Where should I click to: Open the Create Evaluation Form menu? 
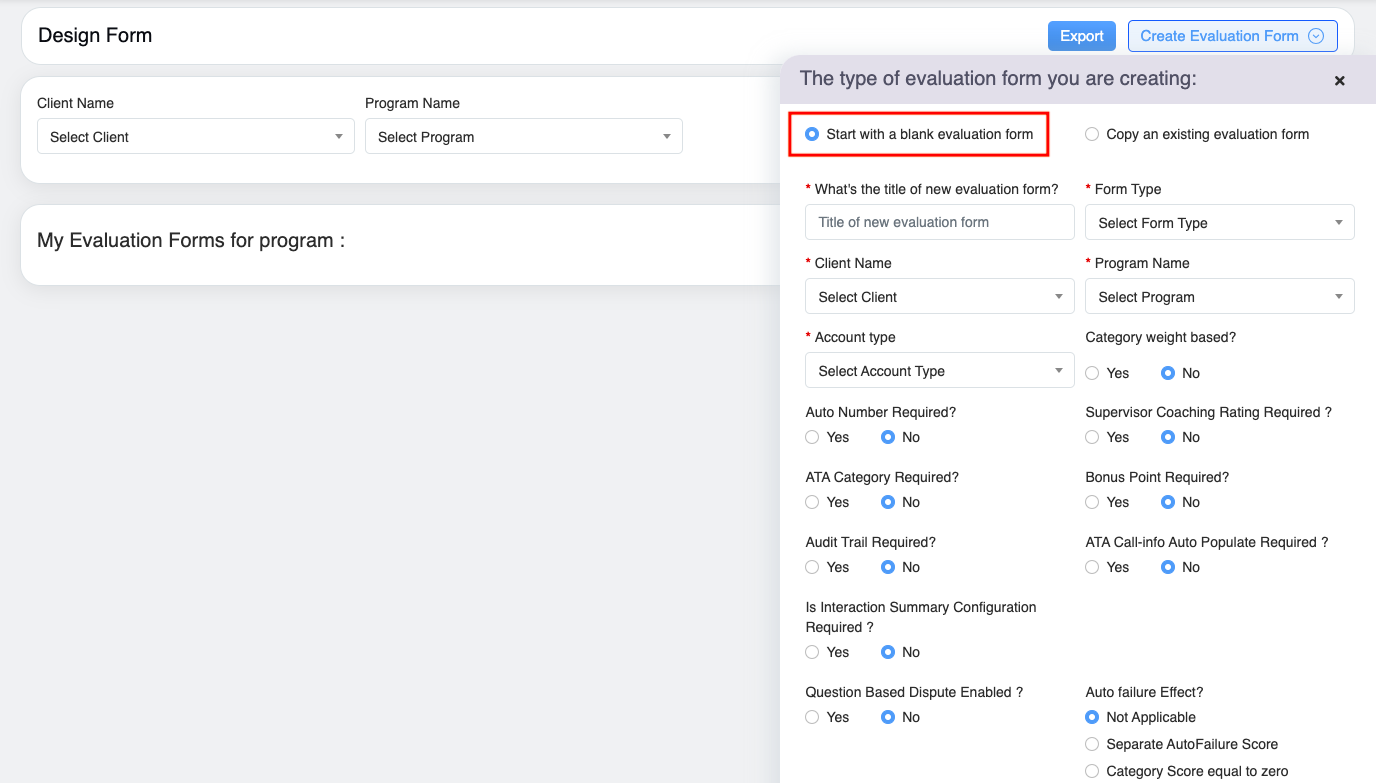coord(1232,36)
